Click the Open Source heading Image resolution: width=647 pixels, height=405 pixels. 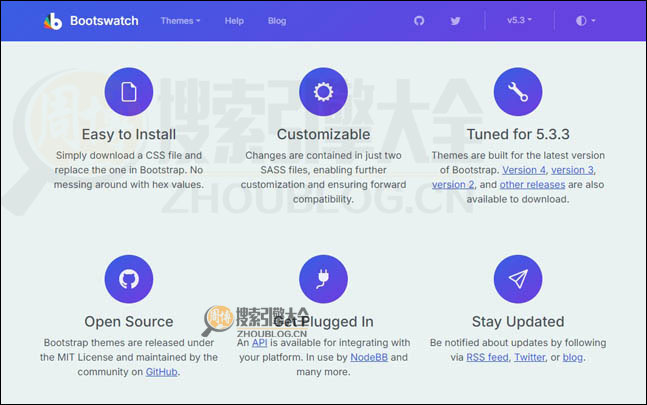click(129, 322)
